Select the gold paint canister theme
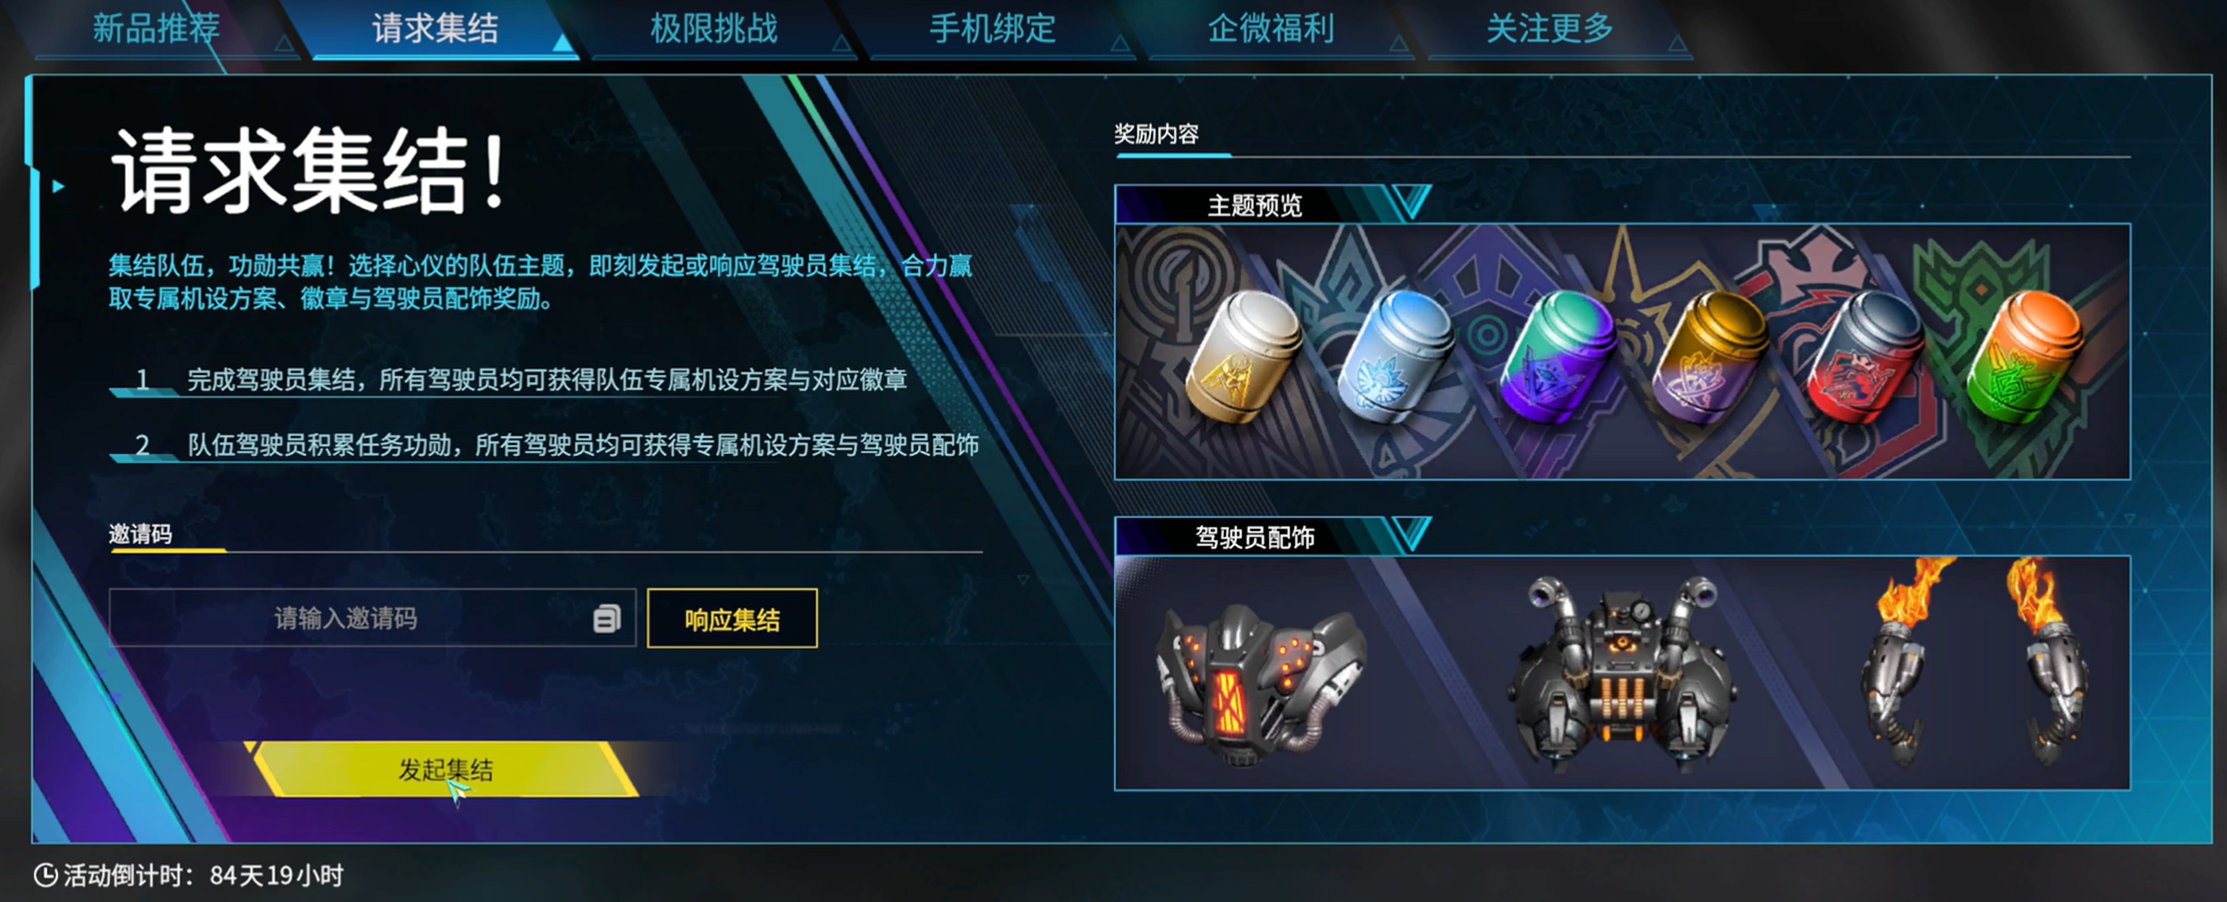Viewport: 2227px width, 902px height. click(x=1242, y=358)
